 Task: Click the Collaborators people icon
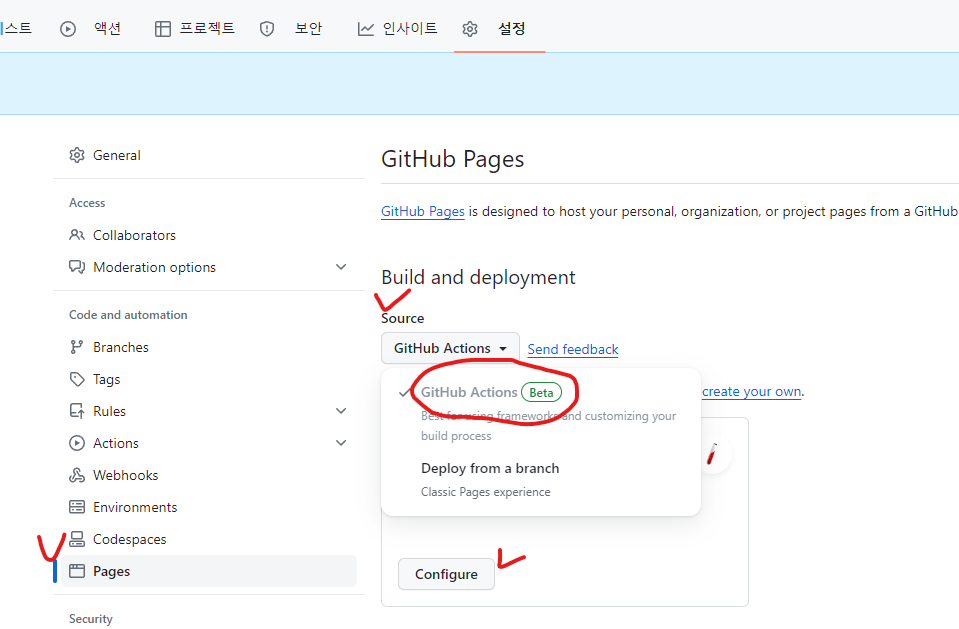point(77,235)
